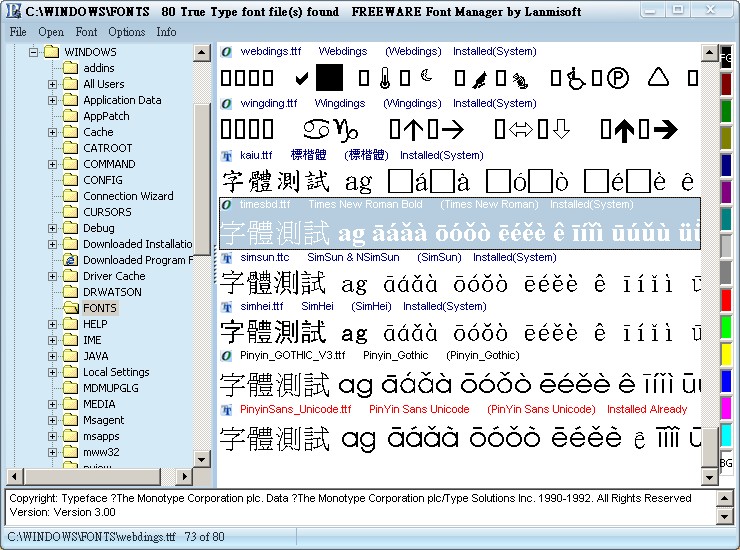Image resolution: width=740 pixels, height=550 pixels.
Task: Click the CURSORS folder icon
Action: (71, 212)
